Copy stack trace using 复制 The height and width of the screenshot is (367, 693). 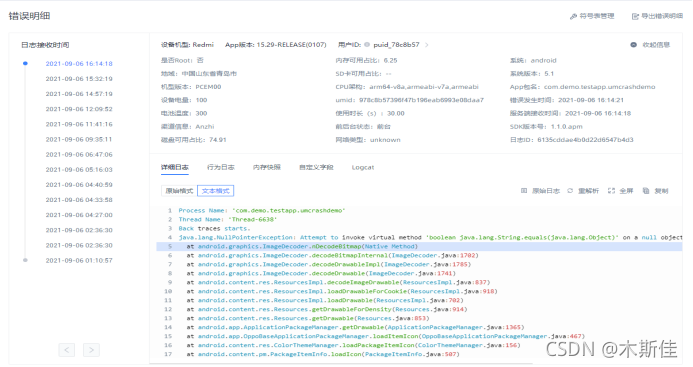(655, 191)
